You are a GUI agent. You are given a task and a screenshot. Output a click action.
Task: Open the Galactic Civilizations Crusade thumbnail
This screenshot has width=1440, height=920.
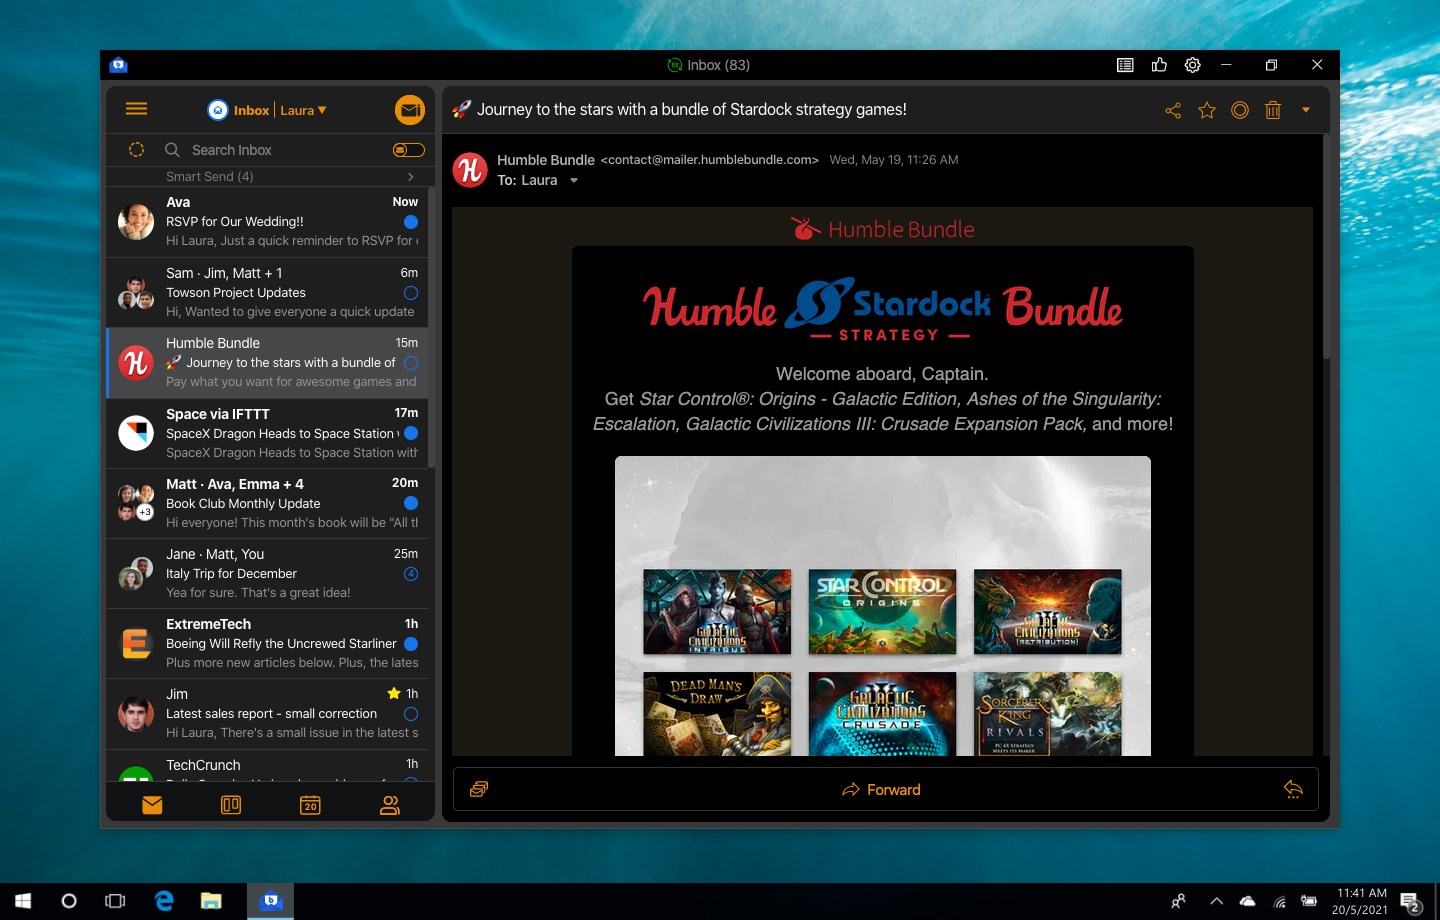[882, 713]
